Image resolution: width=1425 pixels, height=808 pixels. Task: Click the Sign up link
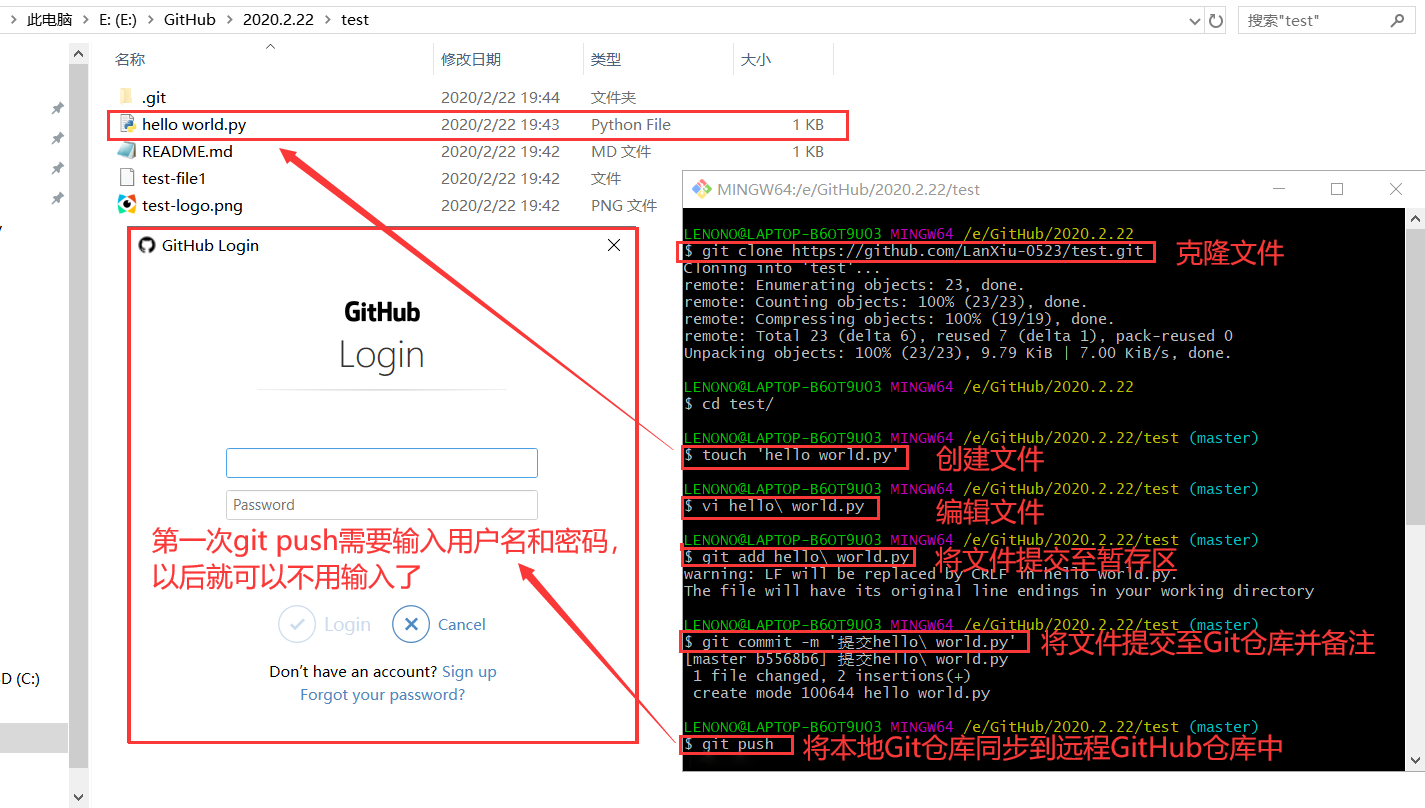(469, 671)
